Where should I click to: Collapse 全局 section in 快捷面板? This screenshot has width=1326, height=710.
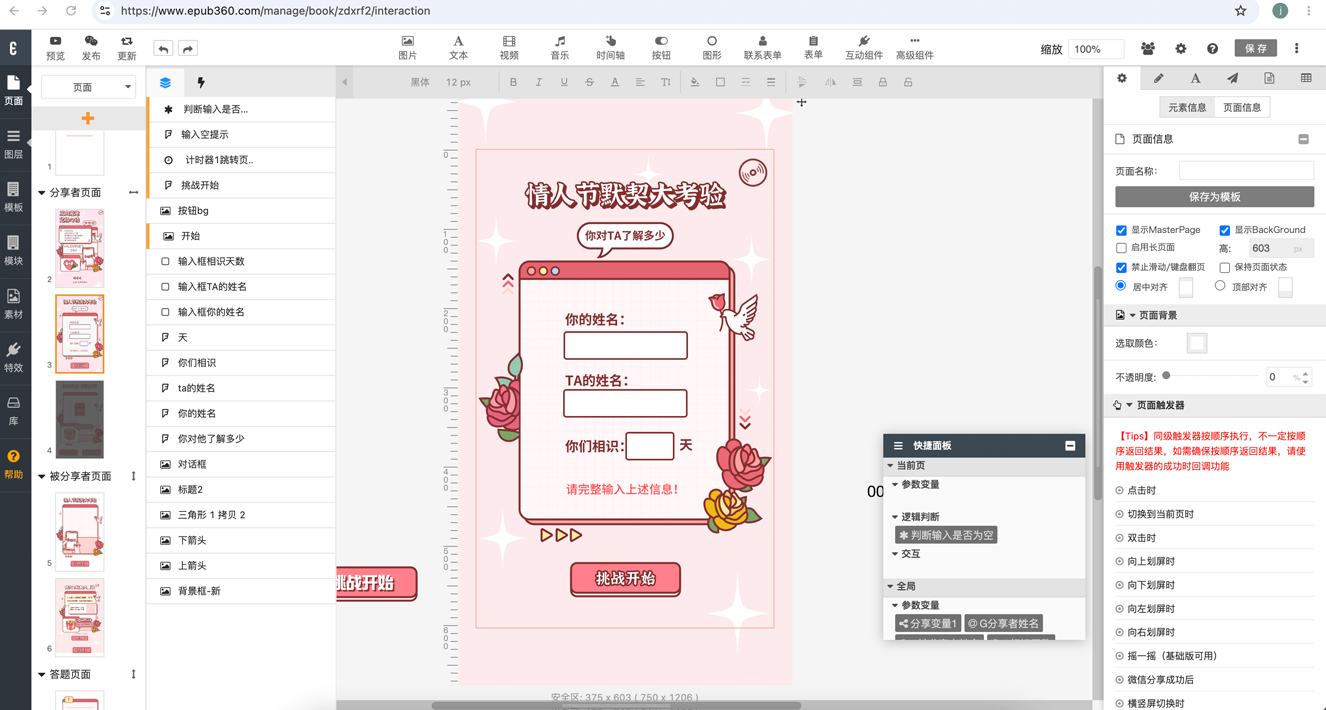[x=890, y=587]
